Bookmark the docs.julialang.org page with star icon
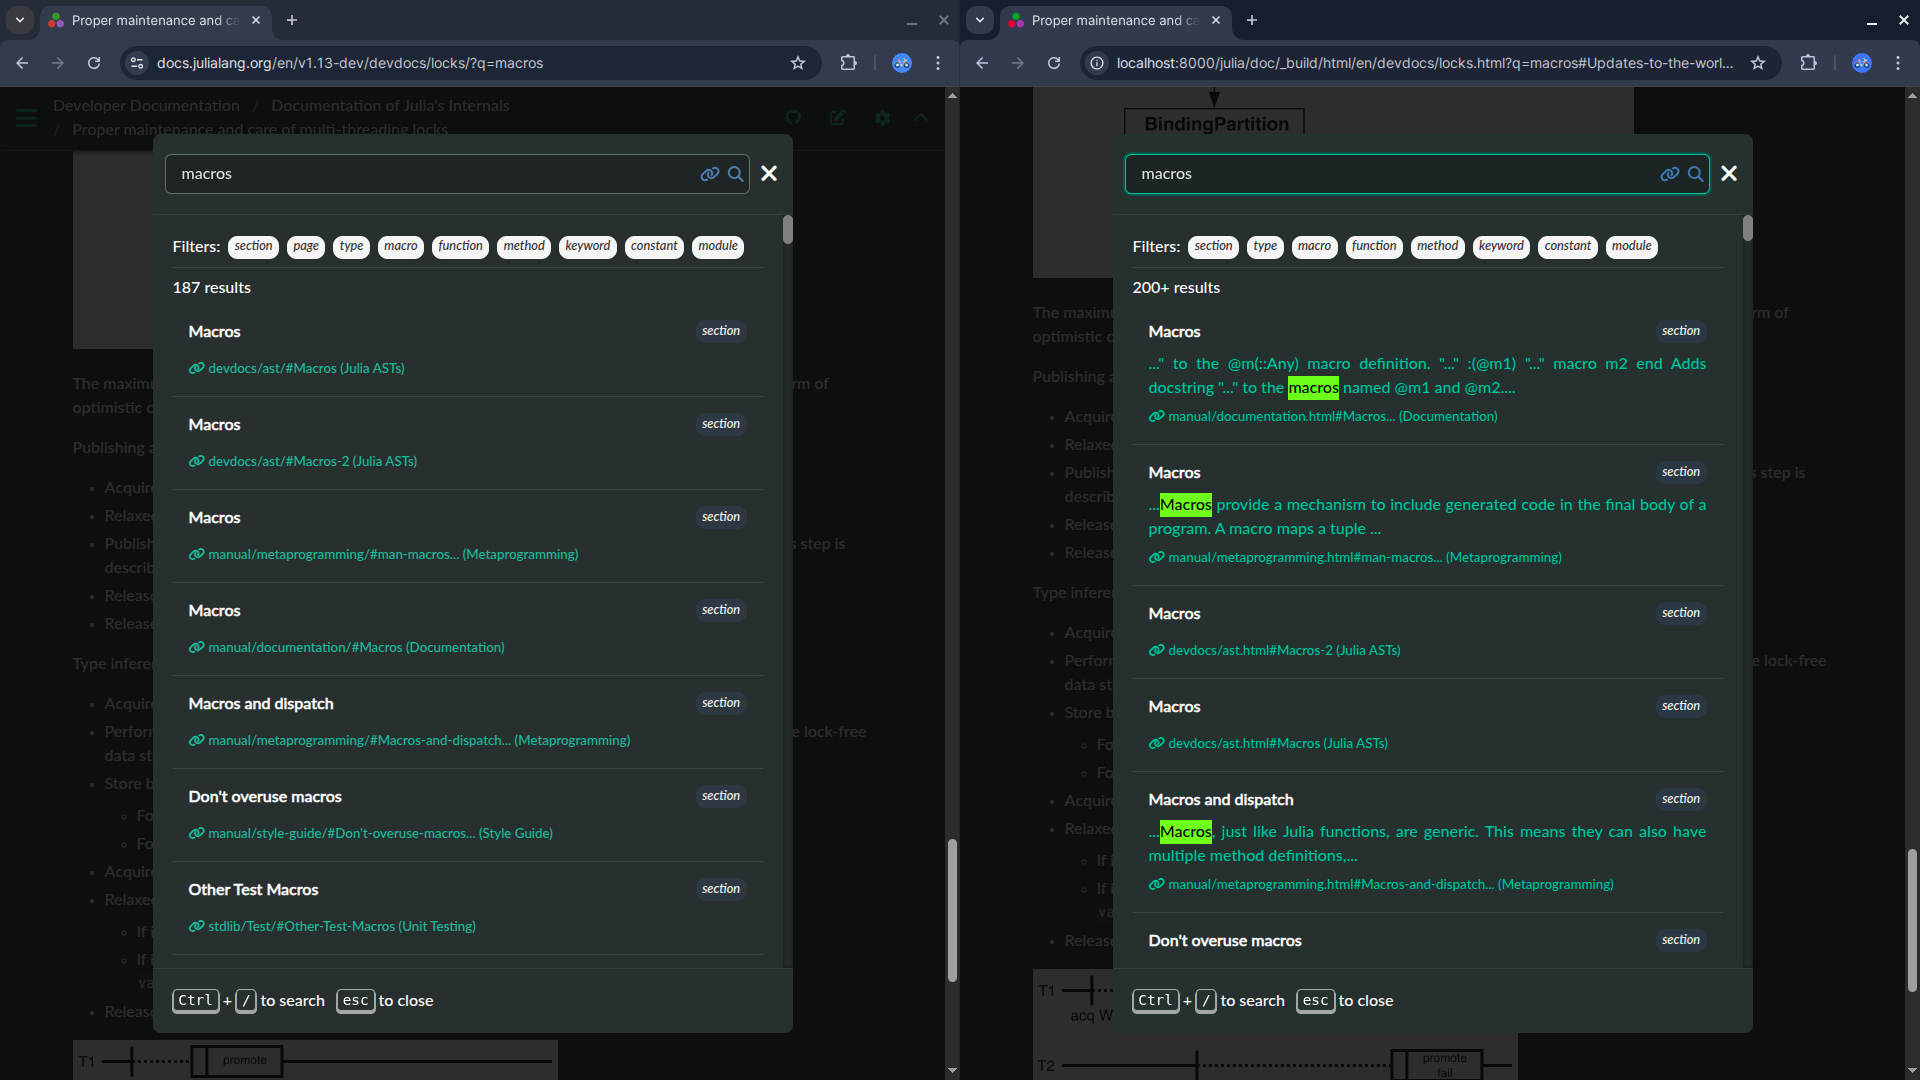The width and height of the screenshot is (1920, 1080). (798, 63)
